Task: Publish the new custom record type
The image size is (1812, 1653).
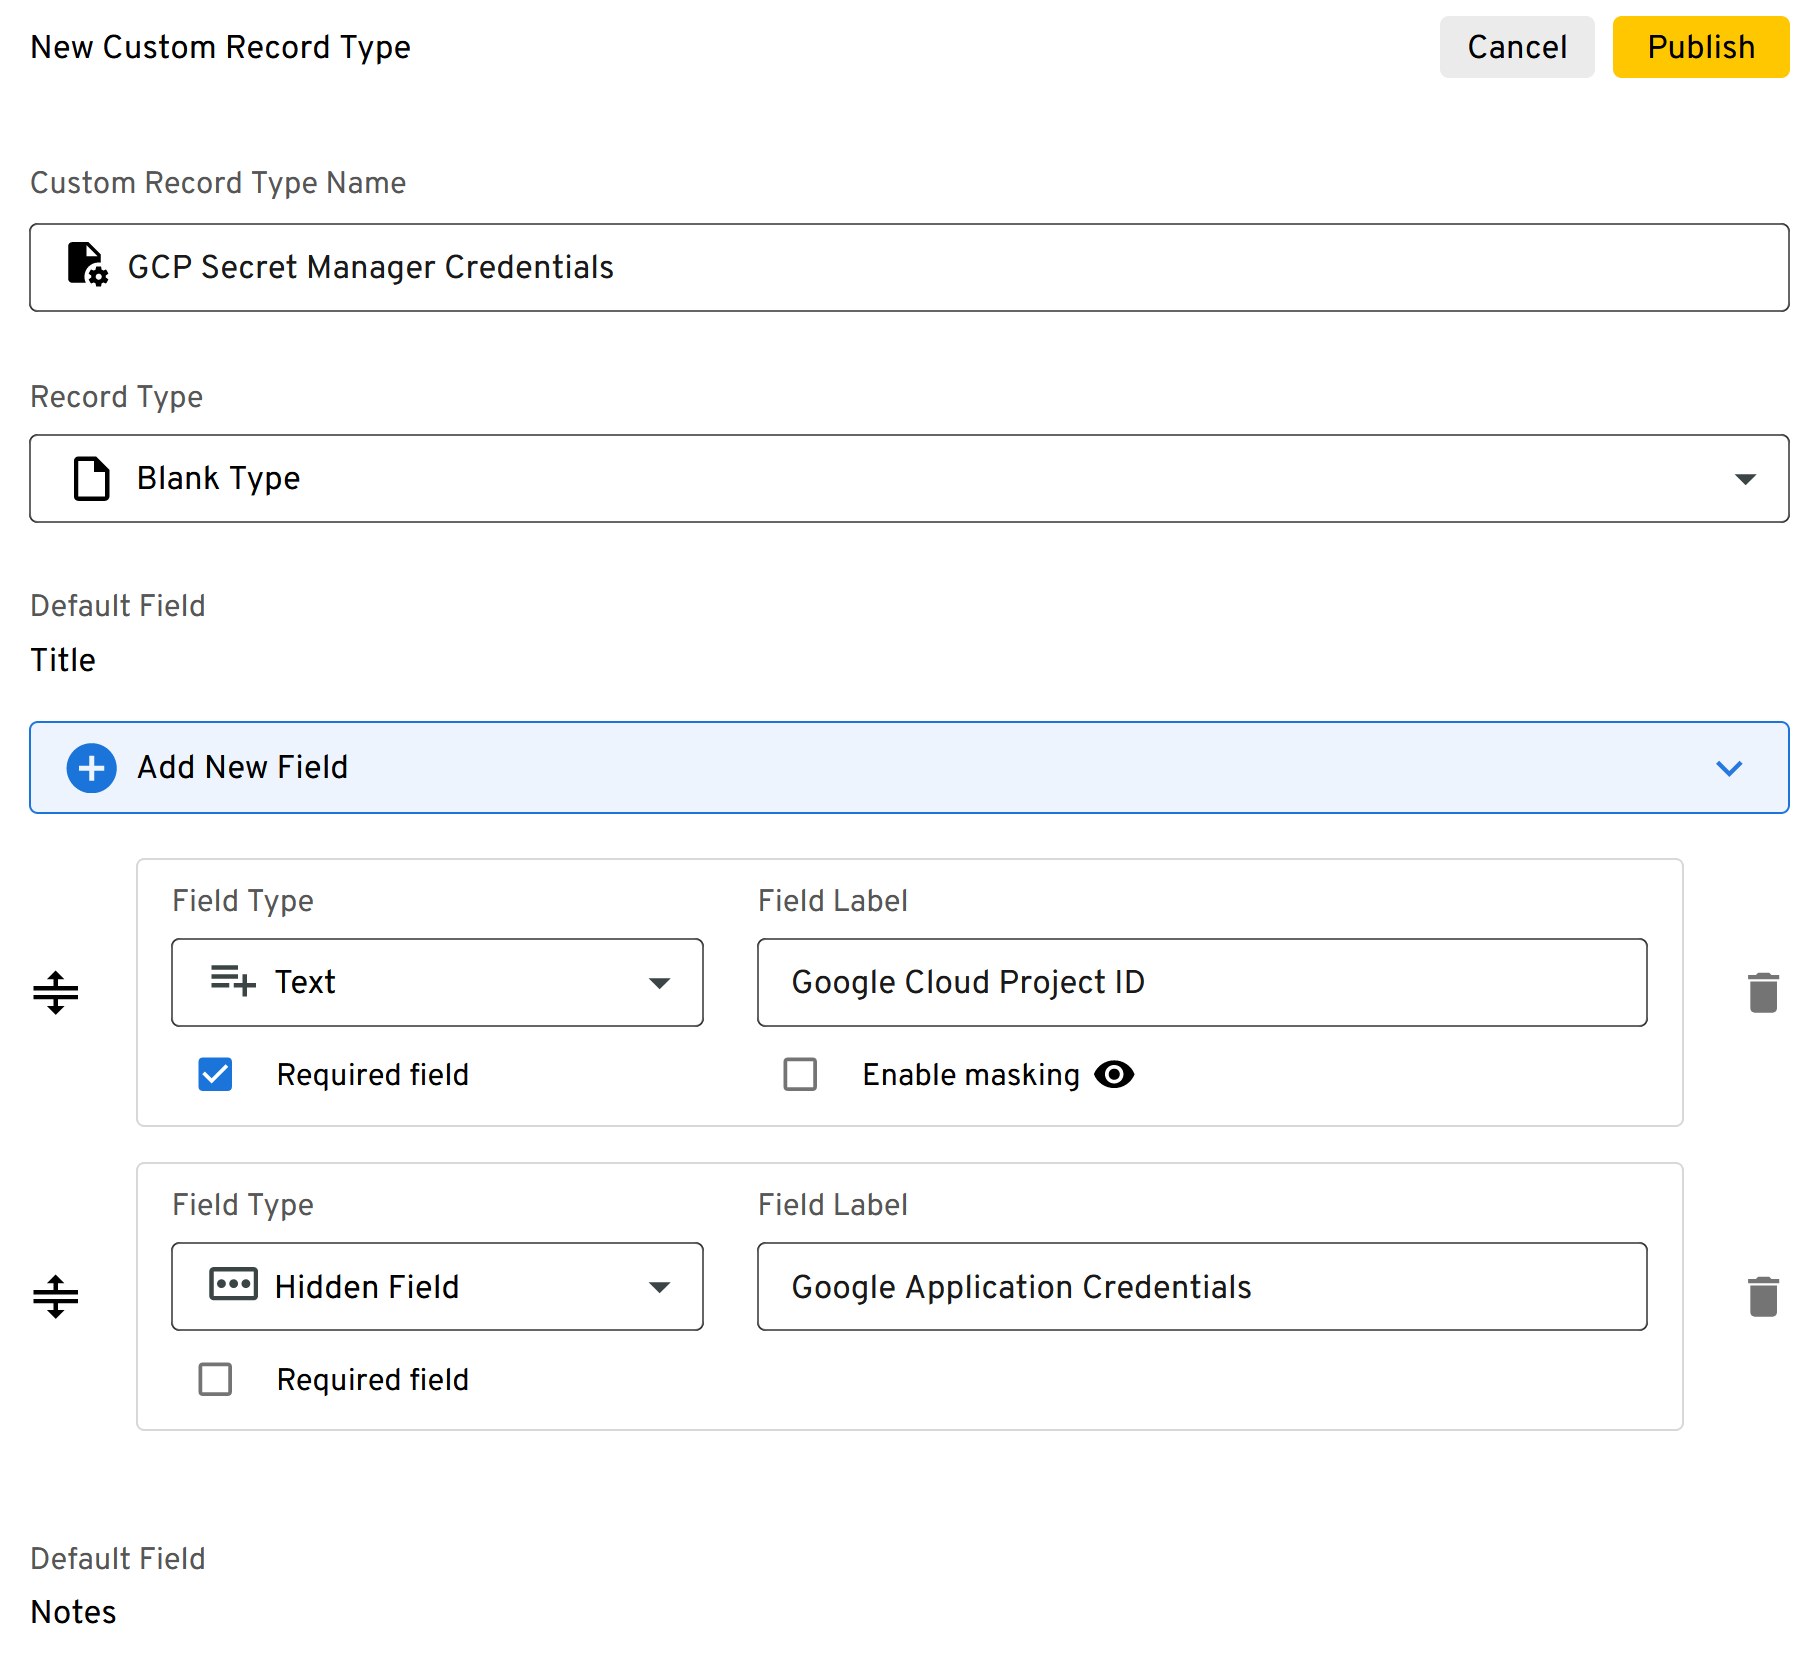Action: pyautogui.click(x=1700, y=46)
